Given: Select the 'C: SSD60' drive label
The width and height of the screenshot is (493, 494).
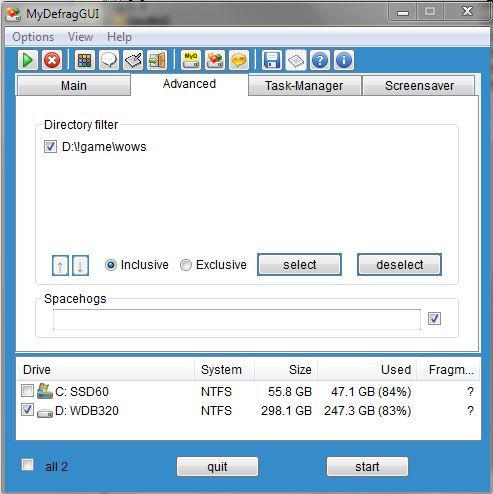Looking at the screenshot, I should [82, 392].
